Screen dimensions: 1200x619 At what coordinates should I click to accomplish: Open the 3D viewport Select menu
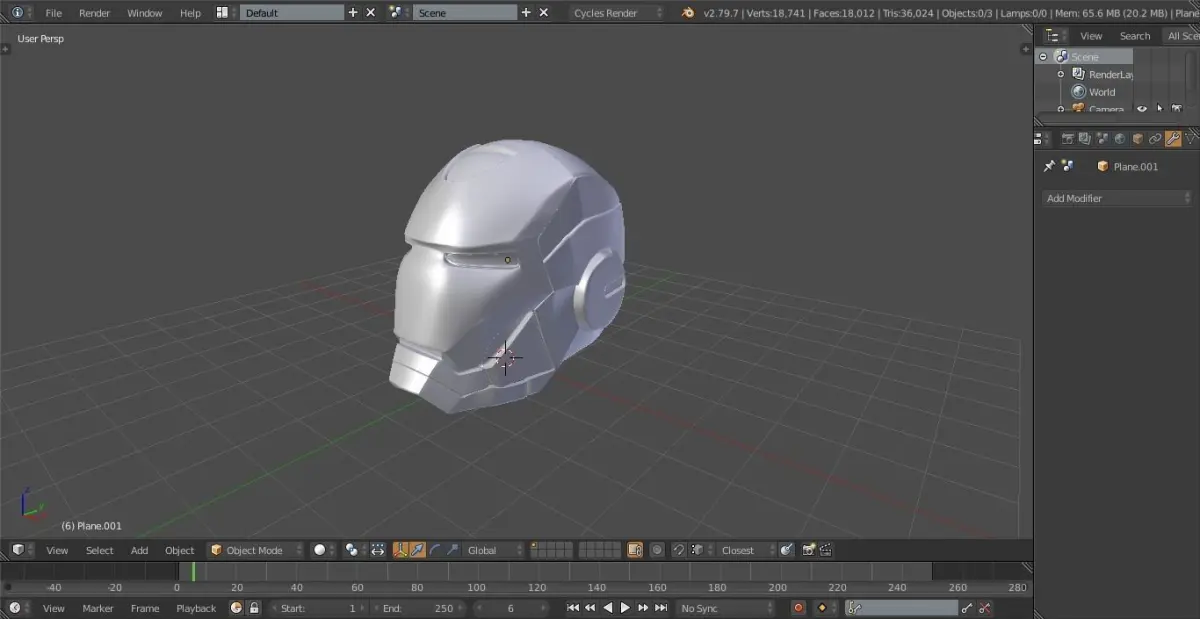(99, 550)
